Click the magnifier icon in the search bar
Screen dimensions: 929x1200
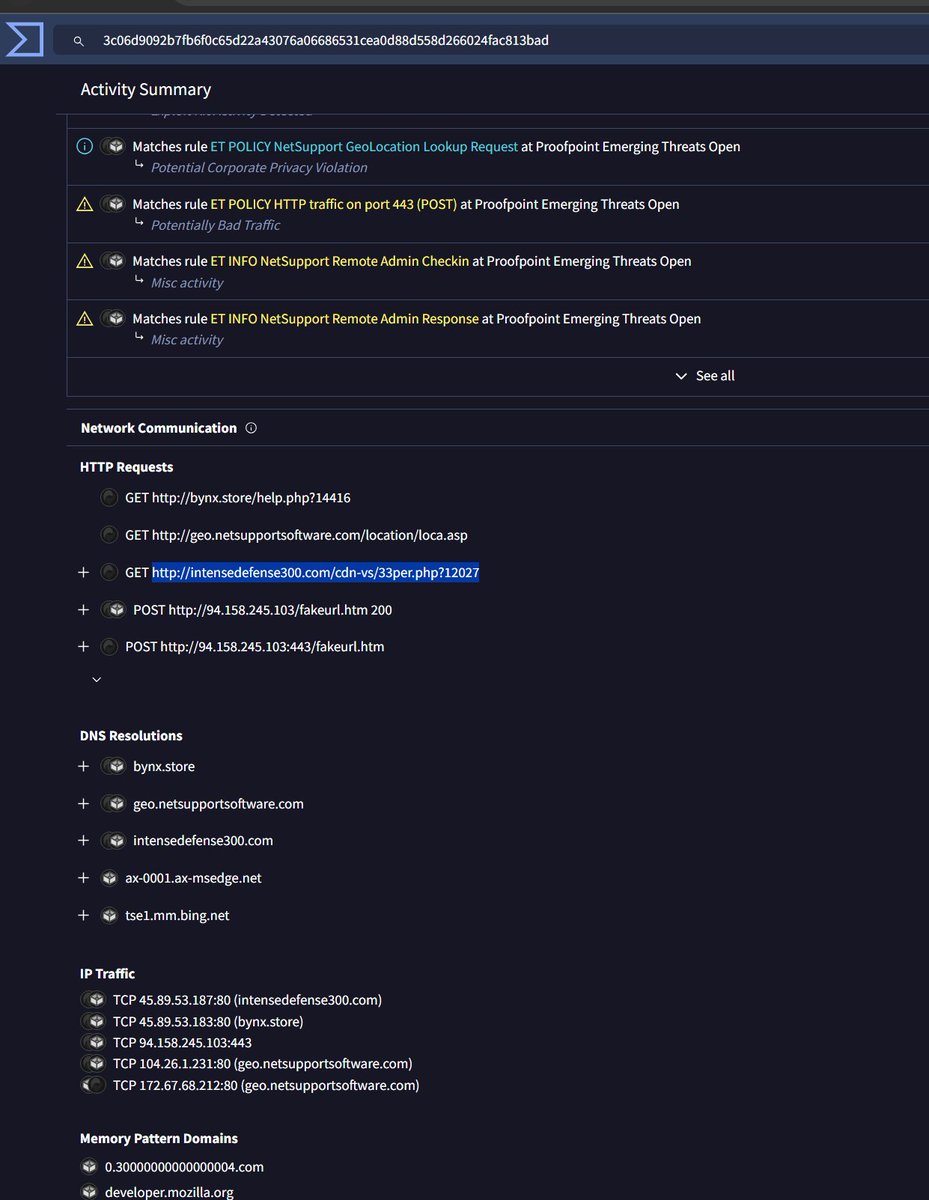[78, 40]
